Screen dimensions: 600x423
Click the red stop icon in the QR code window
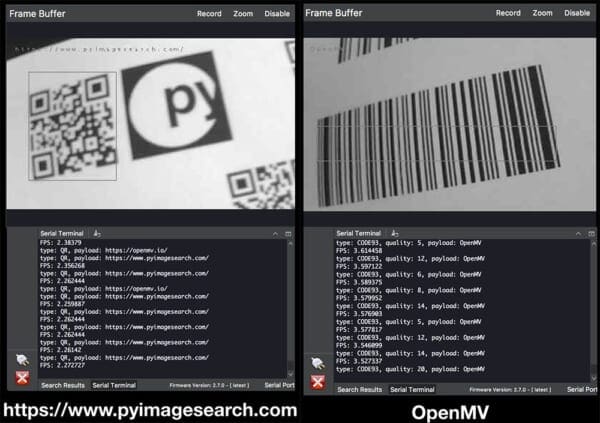22,377
